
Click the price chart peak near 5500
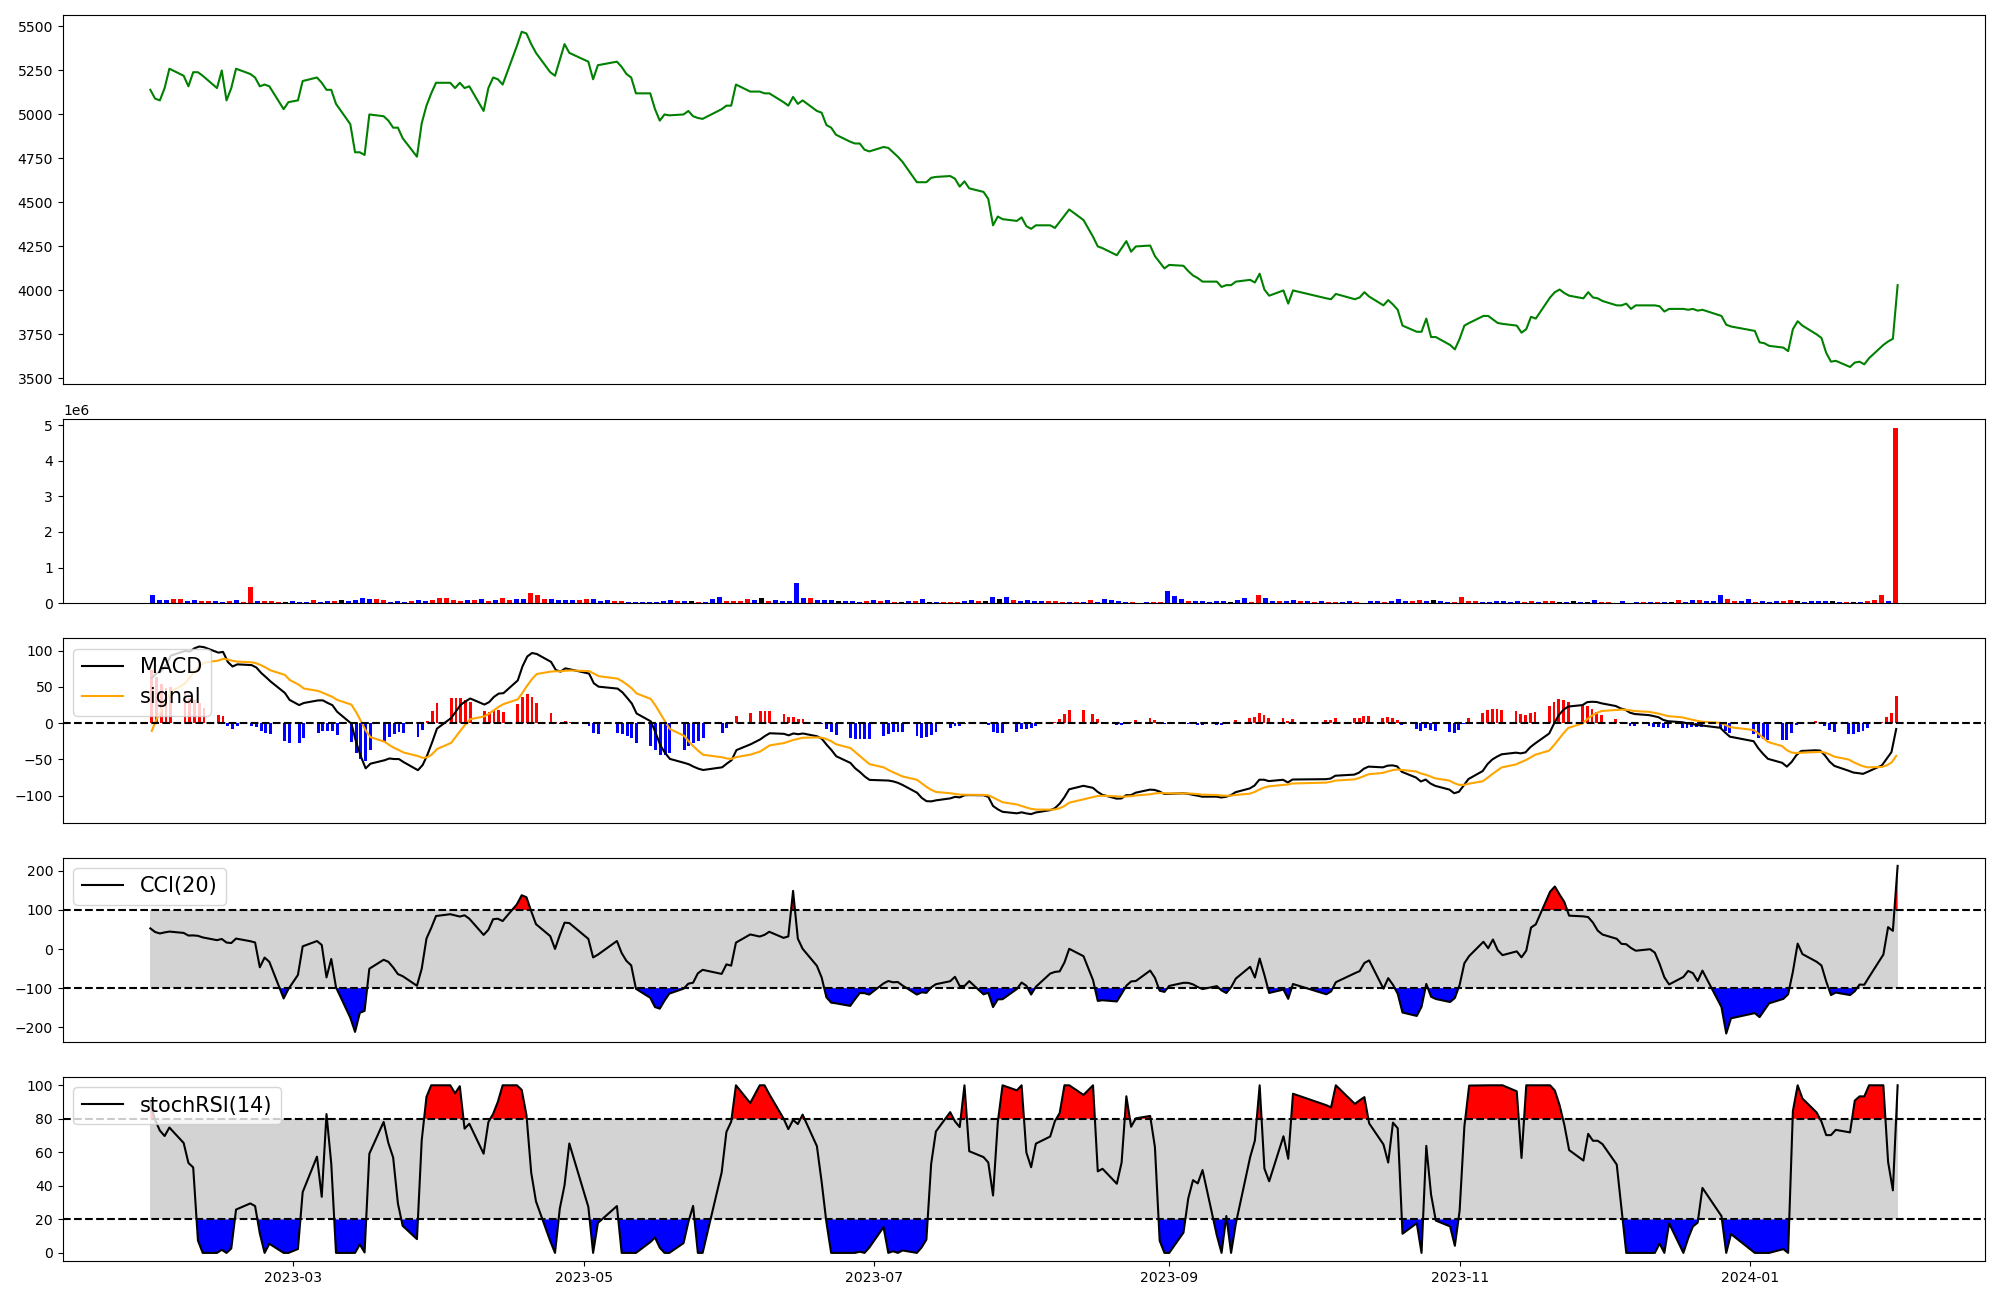(522, 32)
